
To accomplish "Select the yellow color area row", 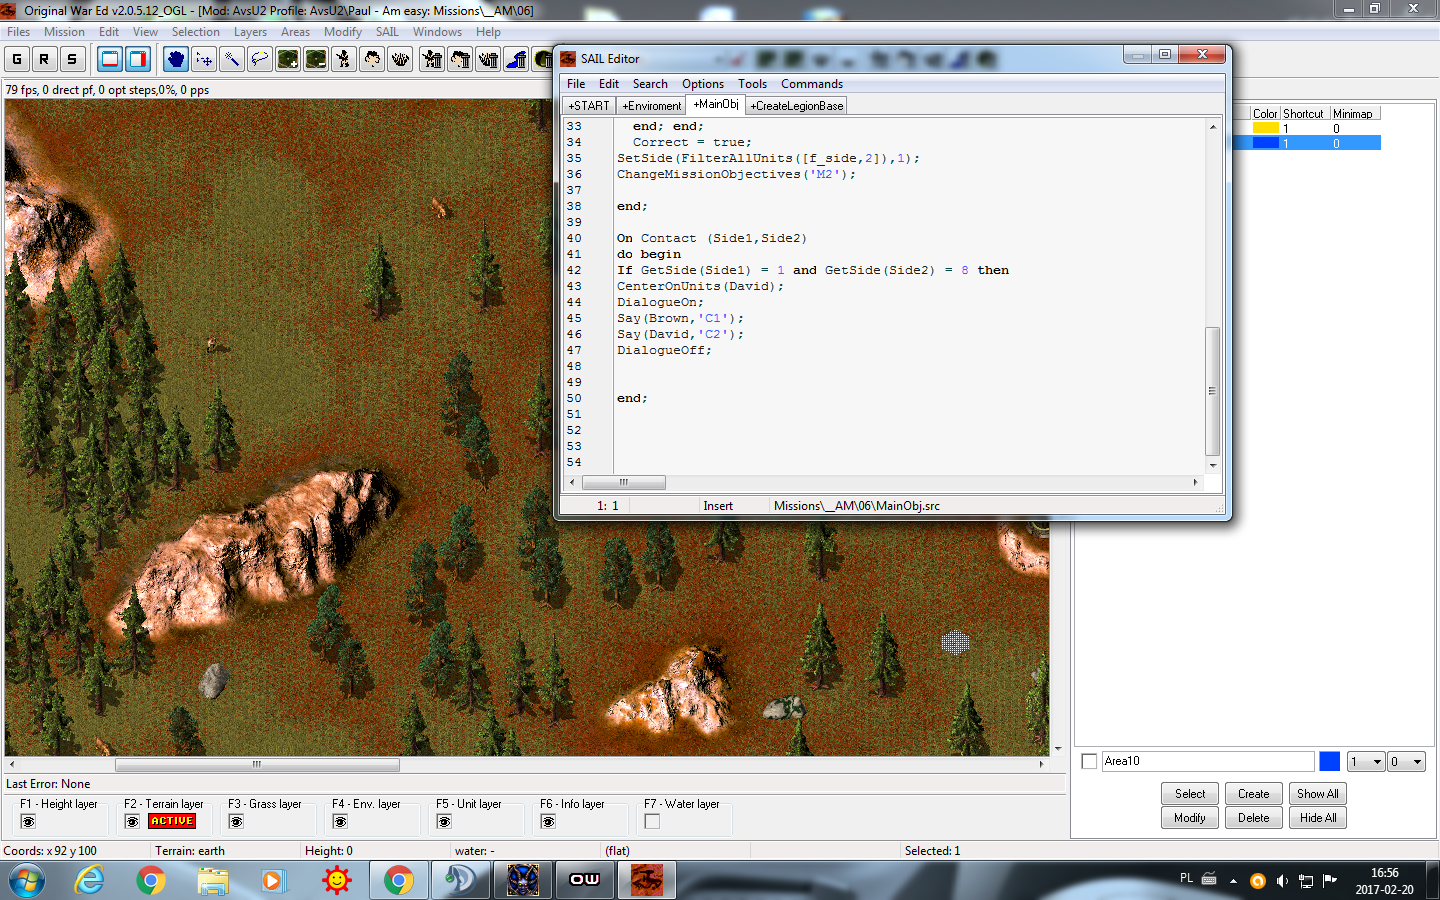I will [x=1306, y=128].
